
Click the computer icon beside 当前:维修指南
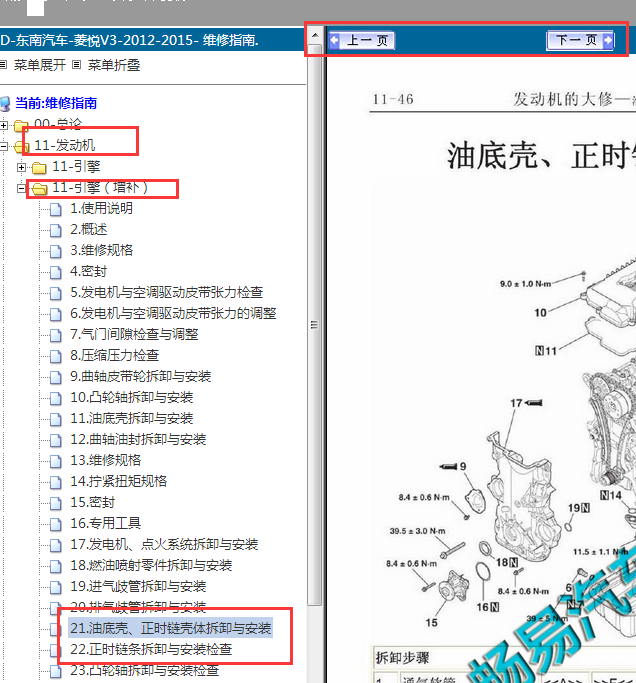[x=5, y=104]
